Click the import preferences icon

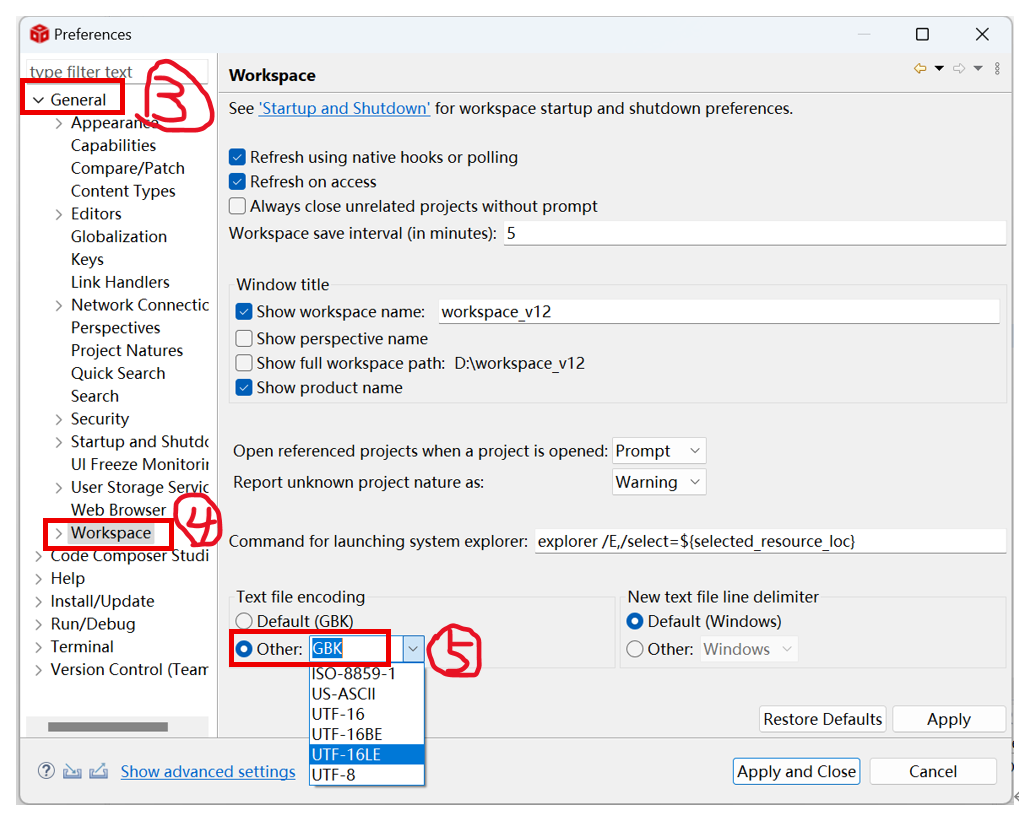click(72, 771)
